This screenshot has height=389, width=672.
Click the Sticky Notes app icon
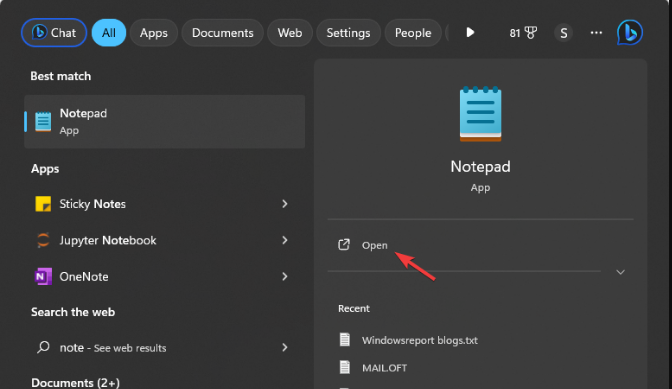(43, 204)
